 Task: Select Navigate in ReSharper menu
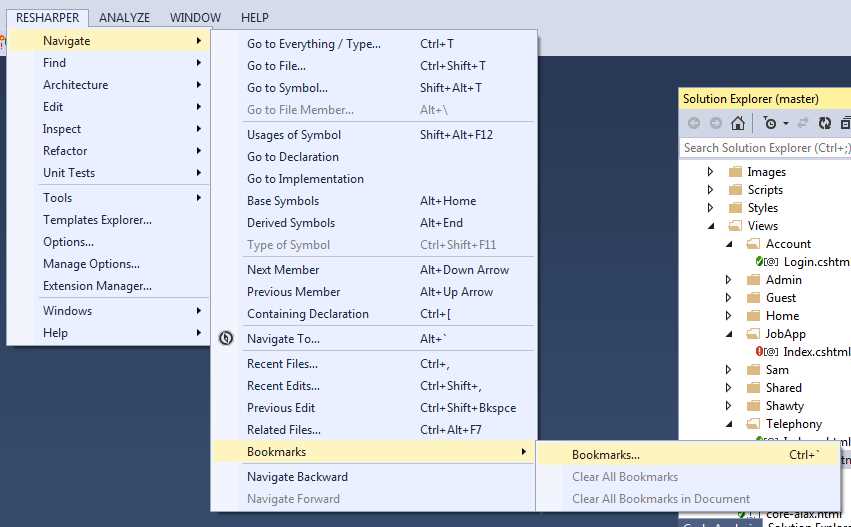click(x=109, y=41)
